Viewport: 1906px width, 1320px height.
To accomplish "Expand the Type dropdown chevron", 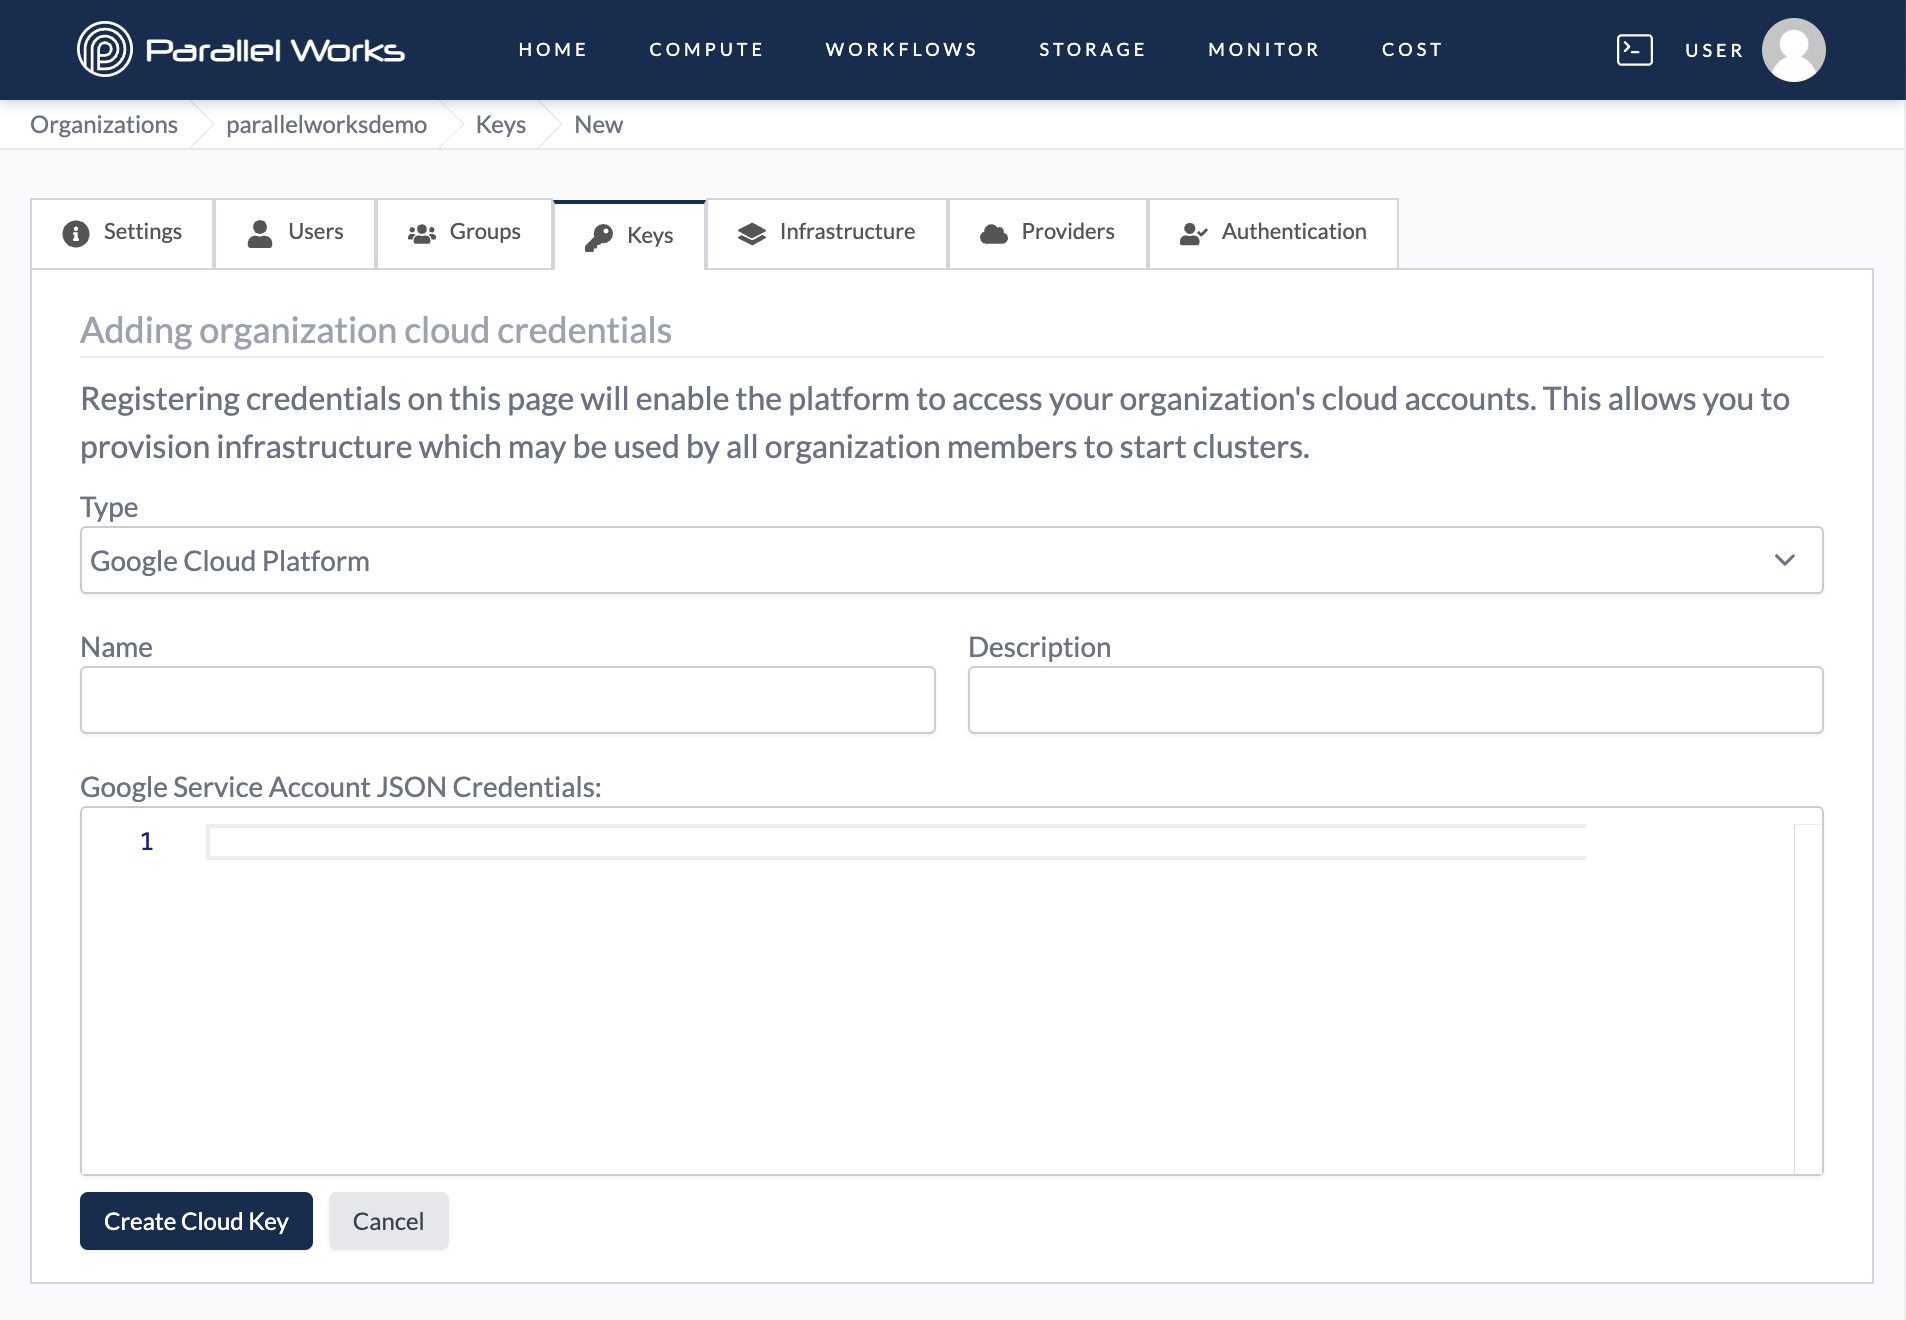I will click(x=1785, y=560).
